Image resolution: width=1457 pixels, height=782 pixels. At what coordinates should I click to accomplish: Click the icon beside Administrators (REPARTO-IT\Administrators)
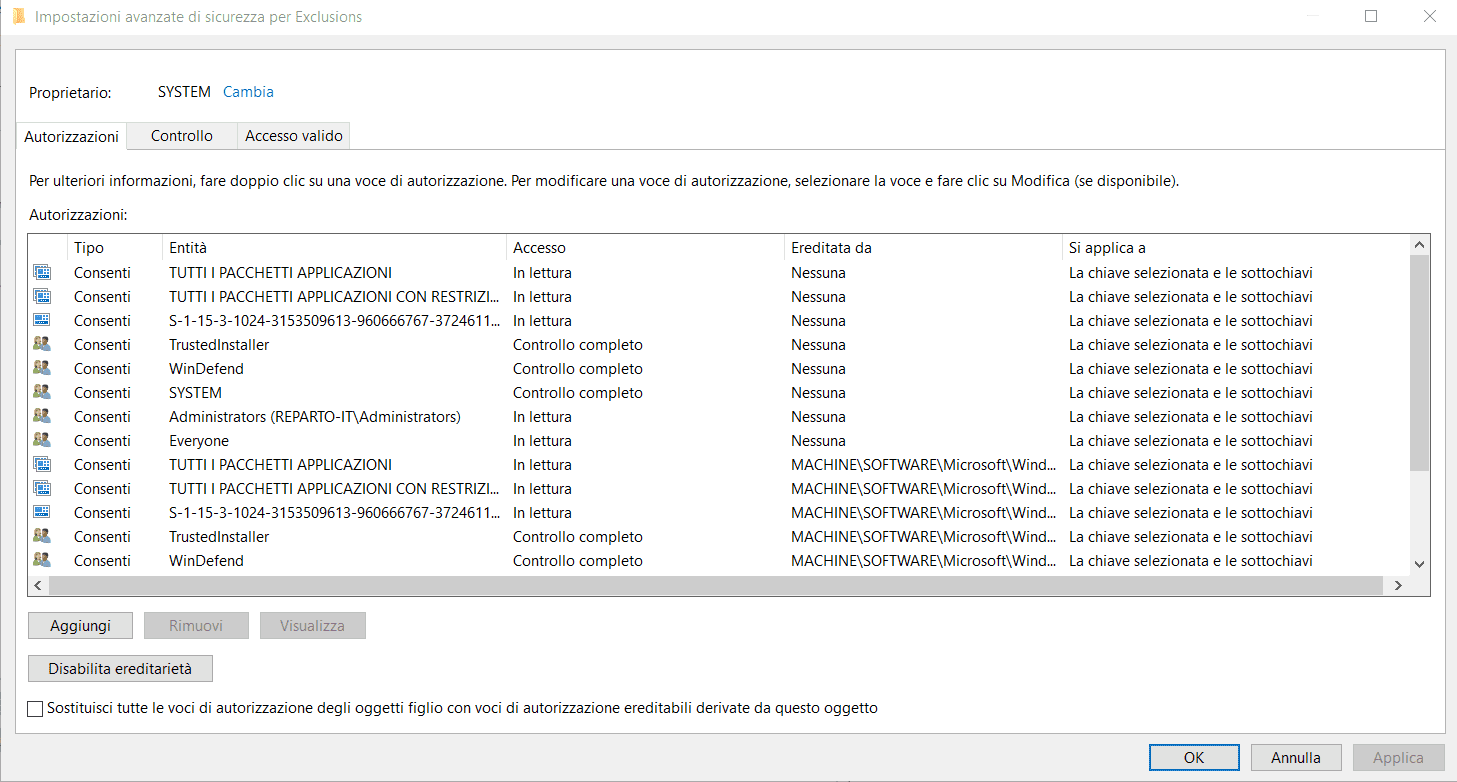coord(41,416)
